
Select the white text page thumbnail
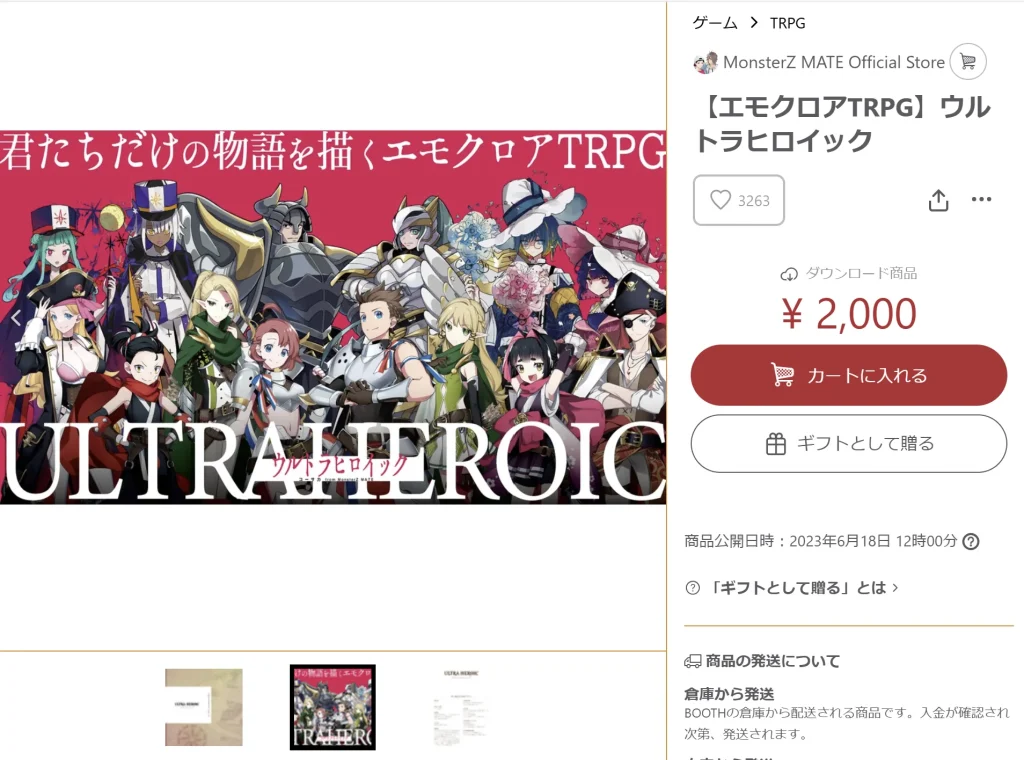coord(462,707)
